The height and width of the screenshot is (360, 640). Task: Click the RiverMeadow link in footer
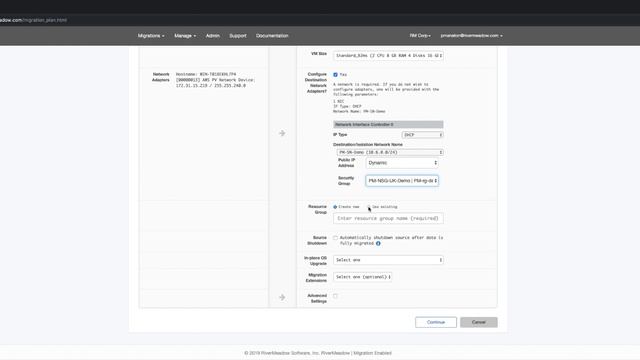336,353
